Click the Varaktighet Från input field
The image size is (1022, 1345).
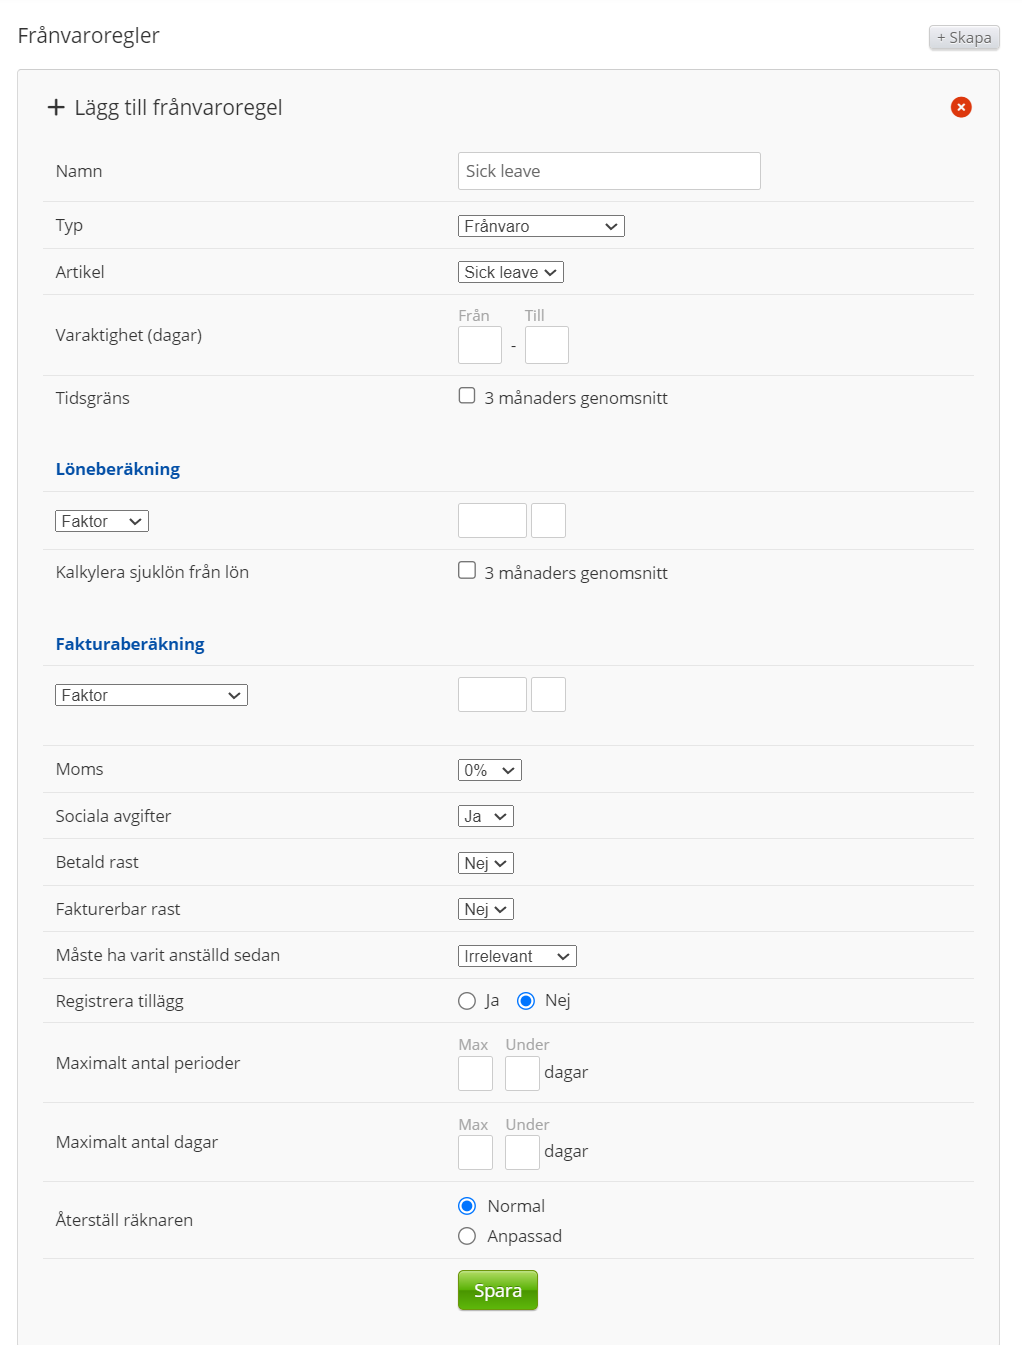click(479, 345)
